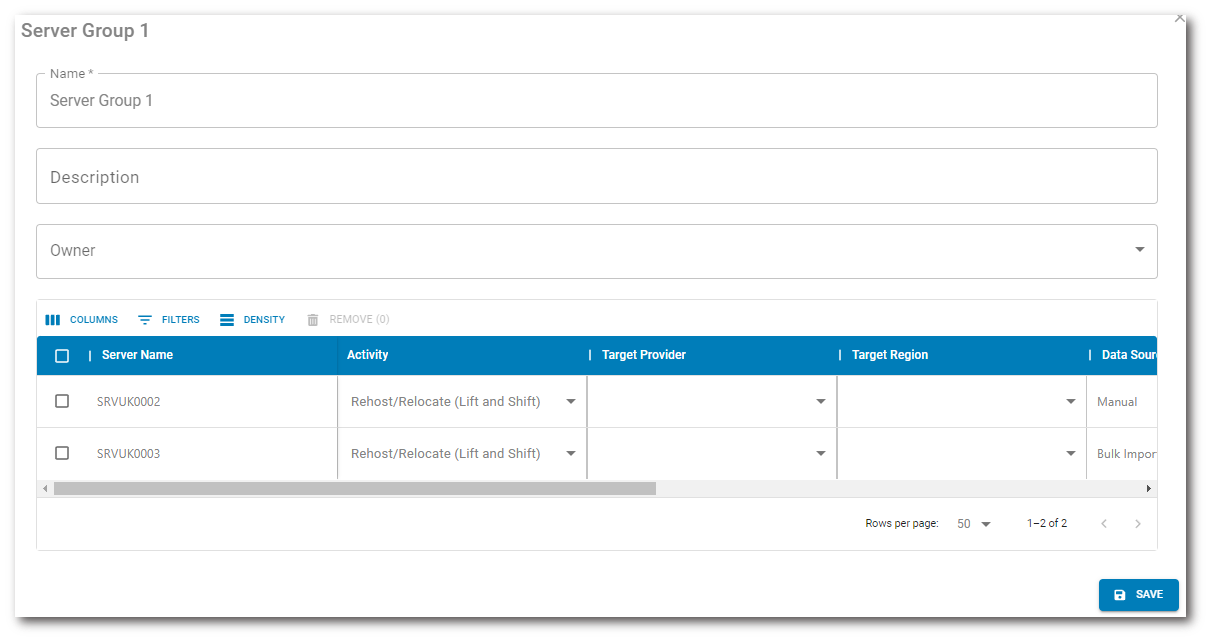Close the Server Group dialog
This screenshot has width=1211, height=642.
1180,17
